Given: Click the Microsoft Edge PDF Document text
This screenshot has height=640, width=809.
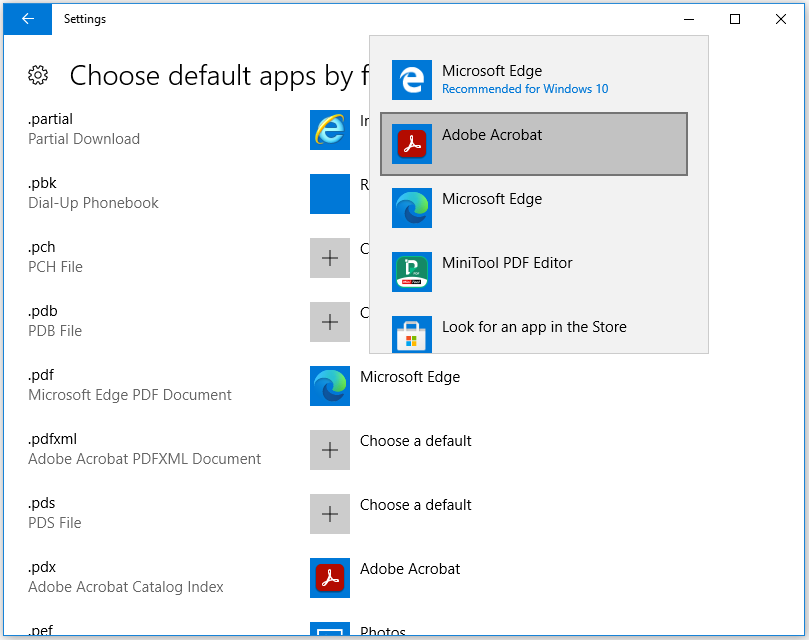Looking at the screenshot, I should click(130, 395).
